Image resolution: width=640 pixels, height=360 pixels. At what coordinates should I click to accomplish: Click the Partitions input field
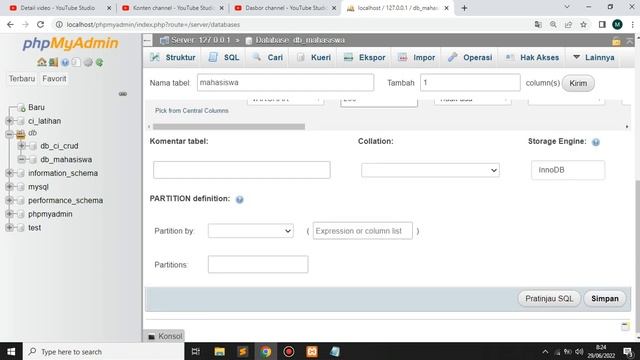(258, 264)
